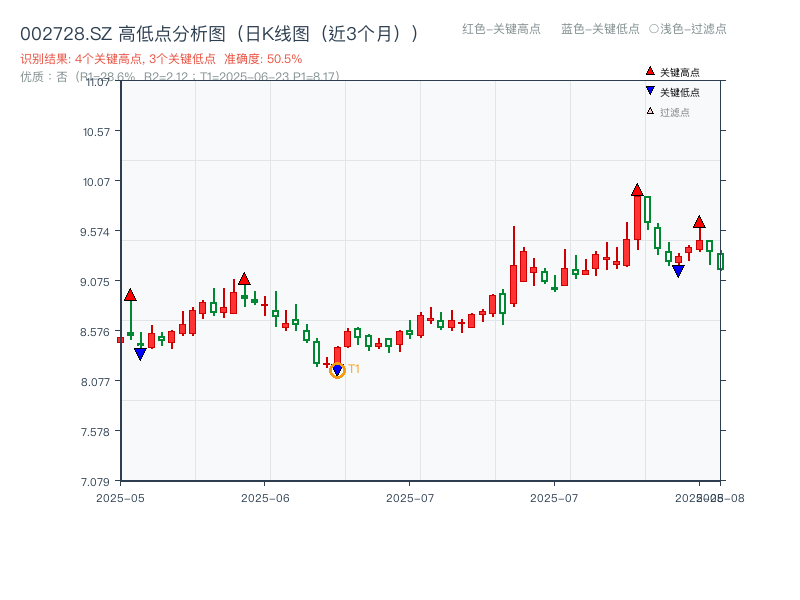Click the circular 浅色-过滤点 indicator in the header
The image size is (800, 600).
pyautogui.click(x=655, y=29)
